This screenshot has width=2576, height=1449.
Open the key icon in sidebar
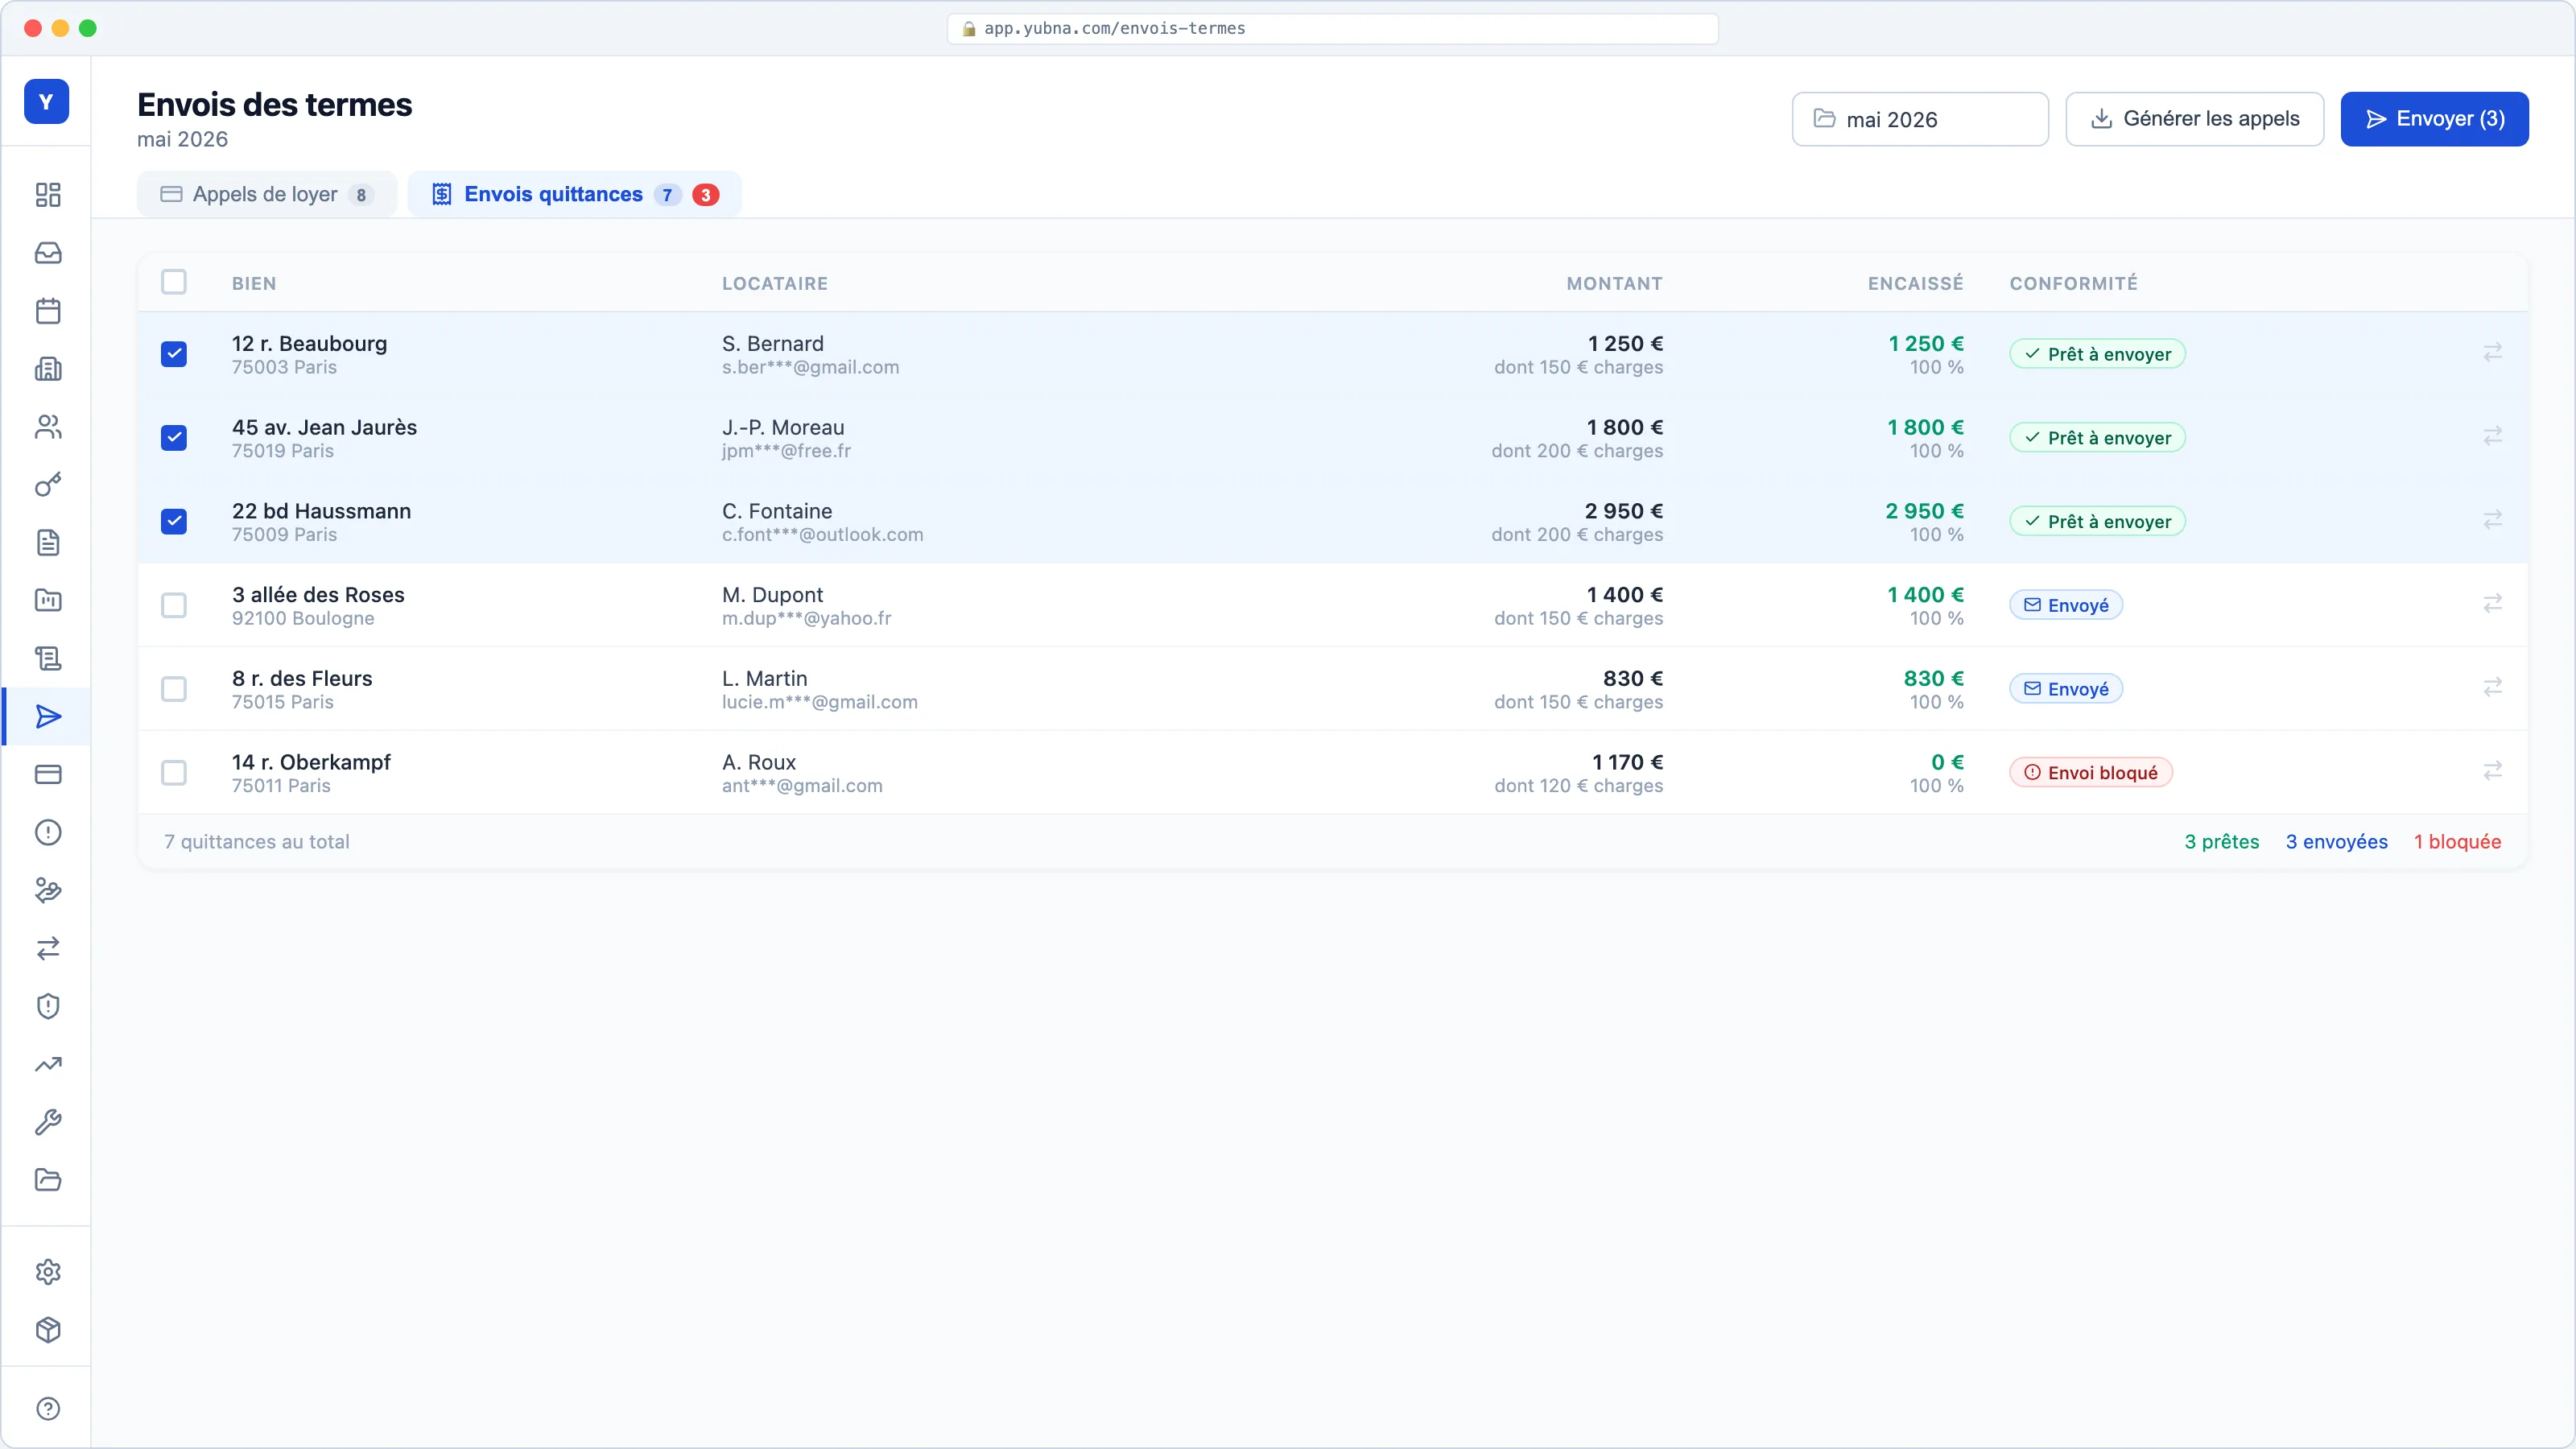click(x=48, y=485)
